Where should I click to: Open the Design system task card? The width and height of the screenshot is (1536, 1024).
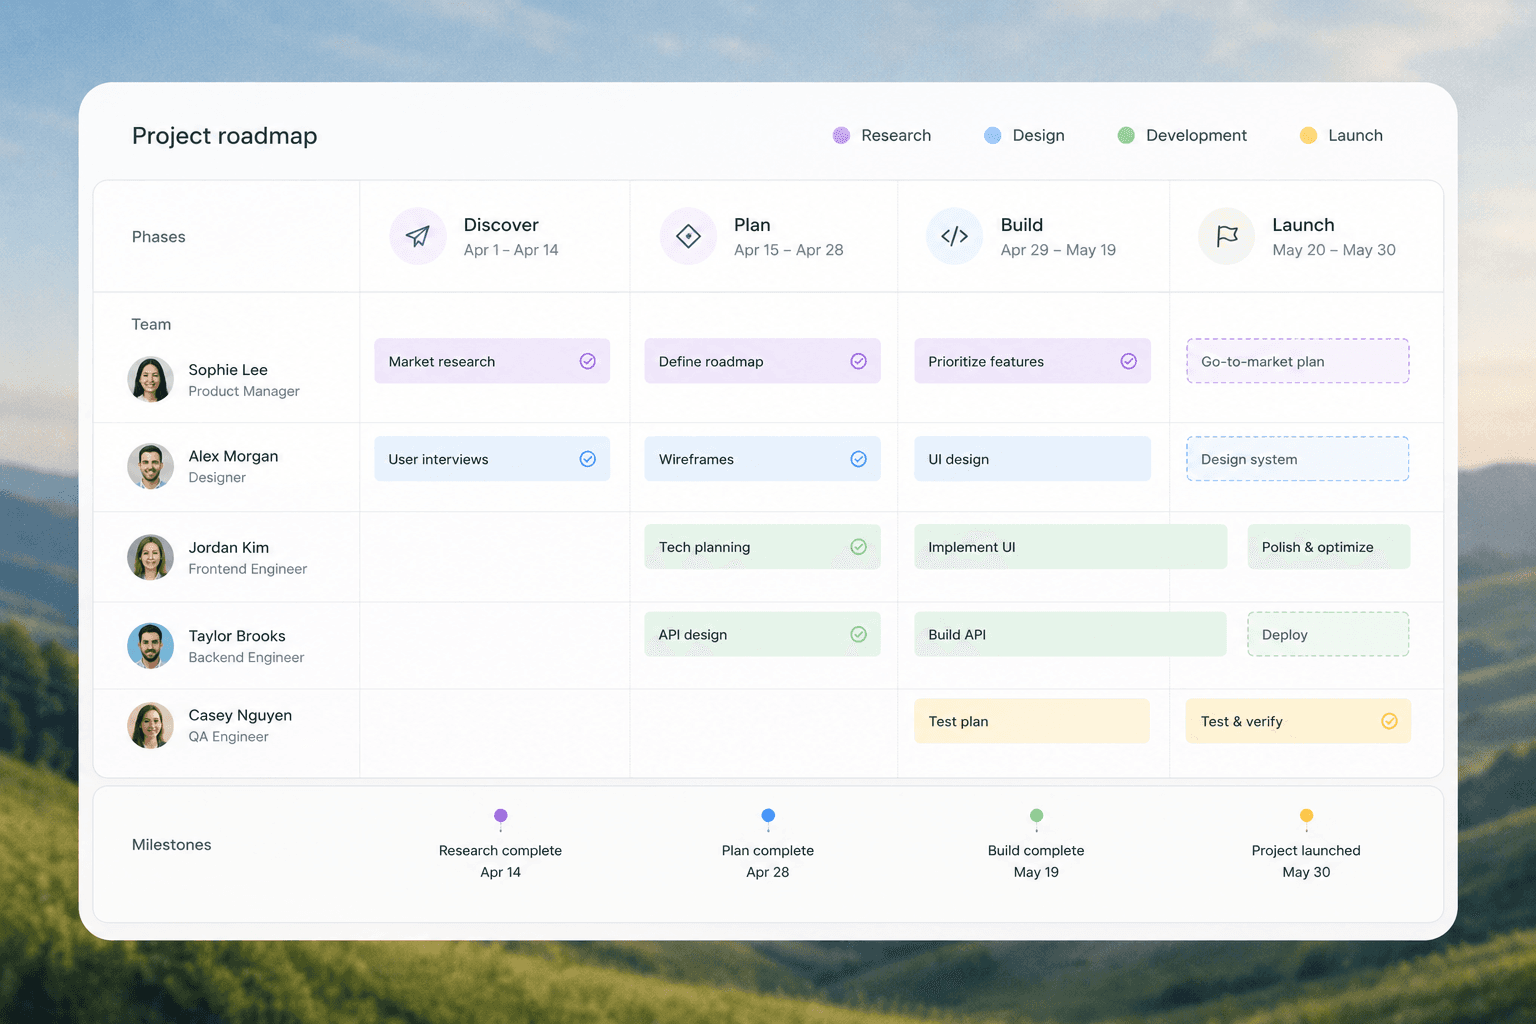point(1298,459)
